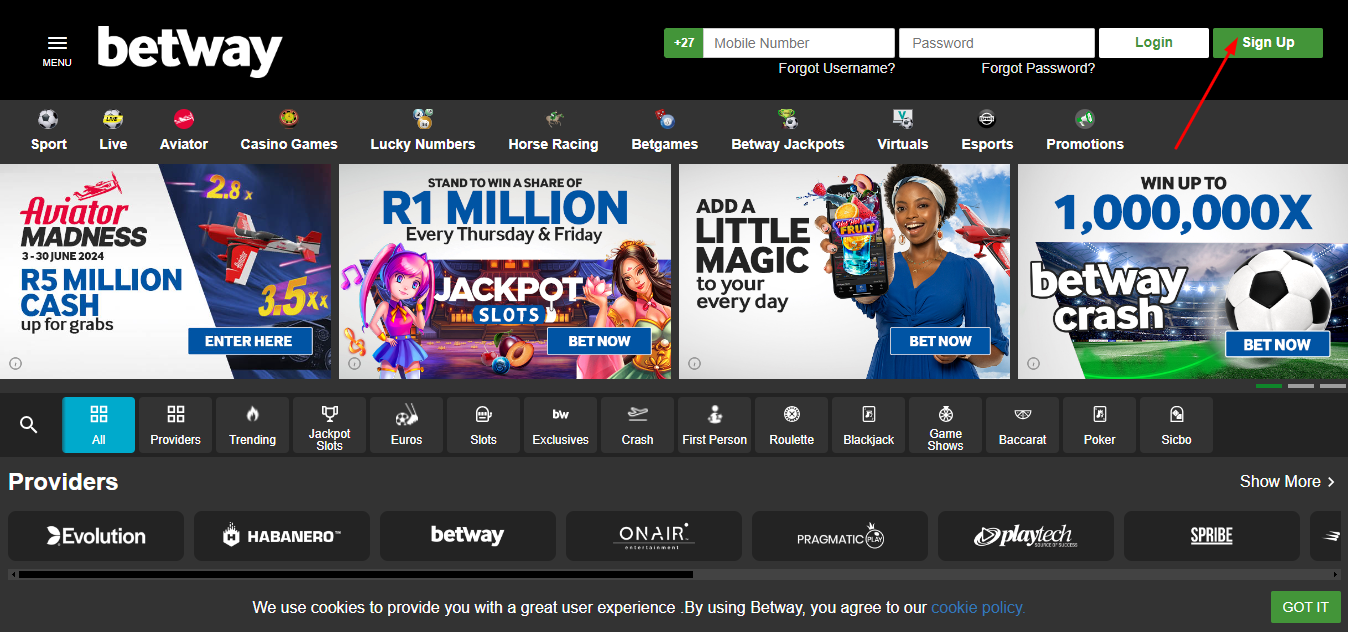Expand providers with Show More
Image resolution: width=1348 pixels, height=632 pixels.
click(x=1287, y=482)
